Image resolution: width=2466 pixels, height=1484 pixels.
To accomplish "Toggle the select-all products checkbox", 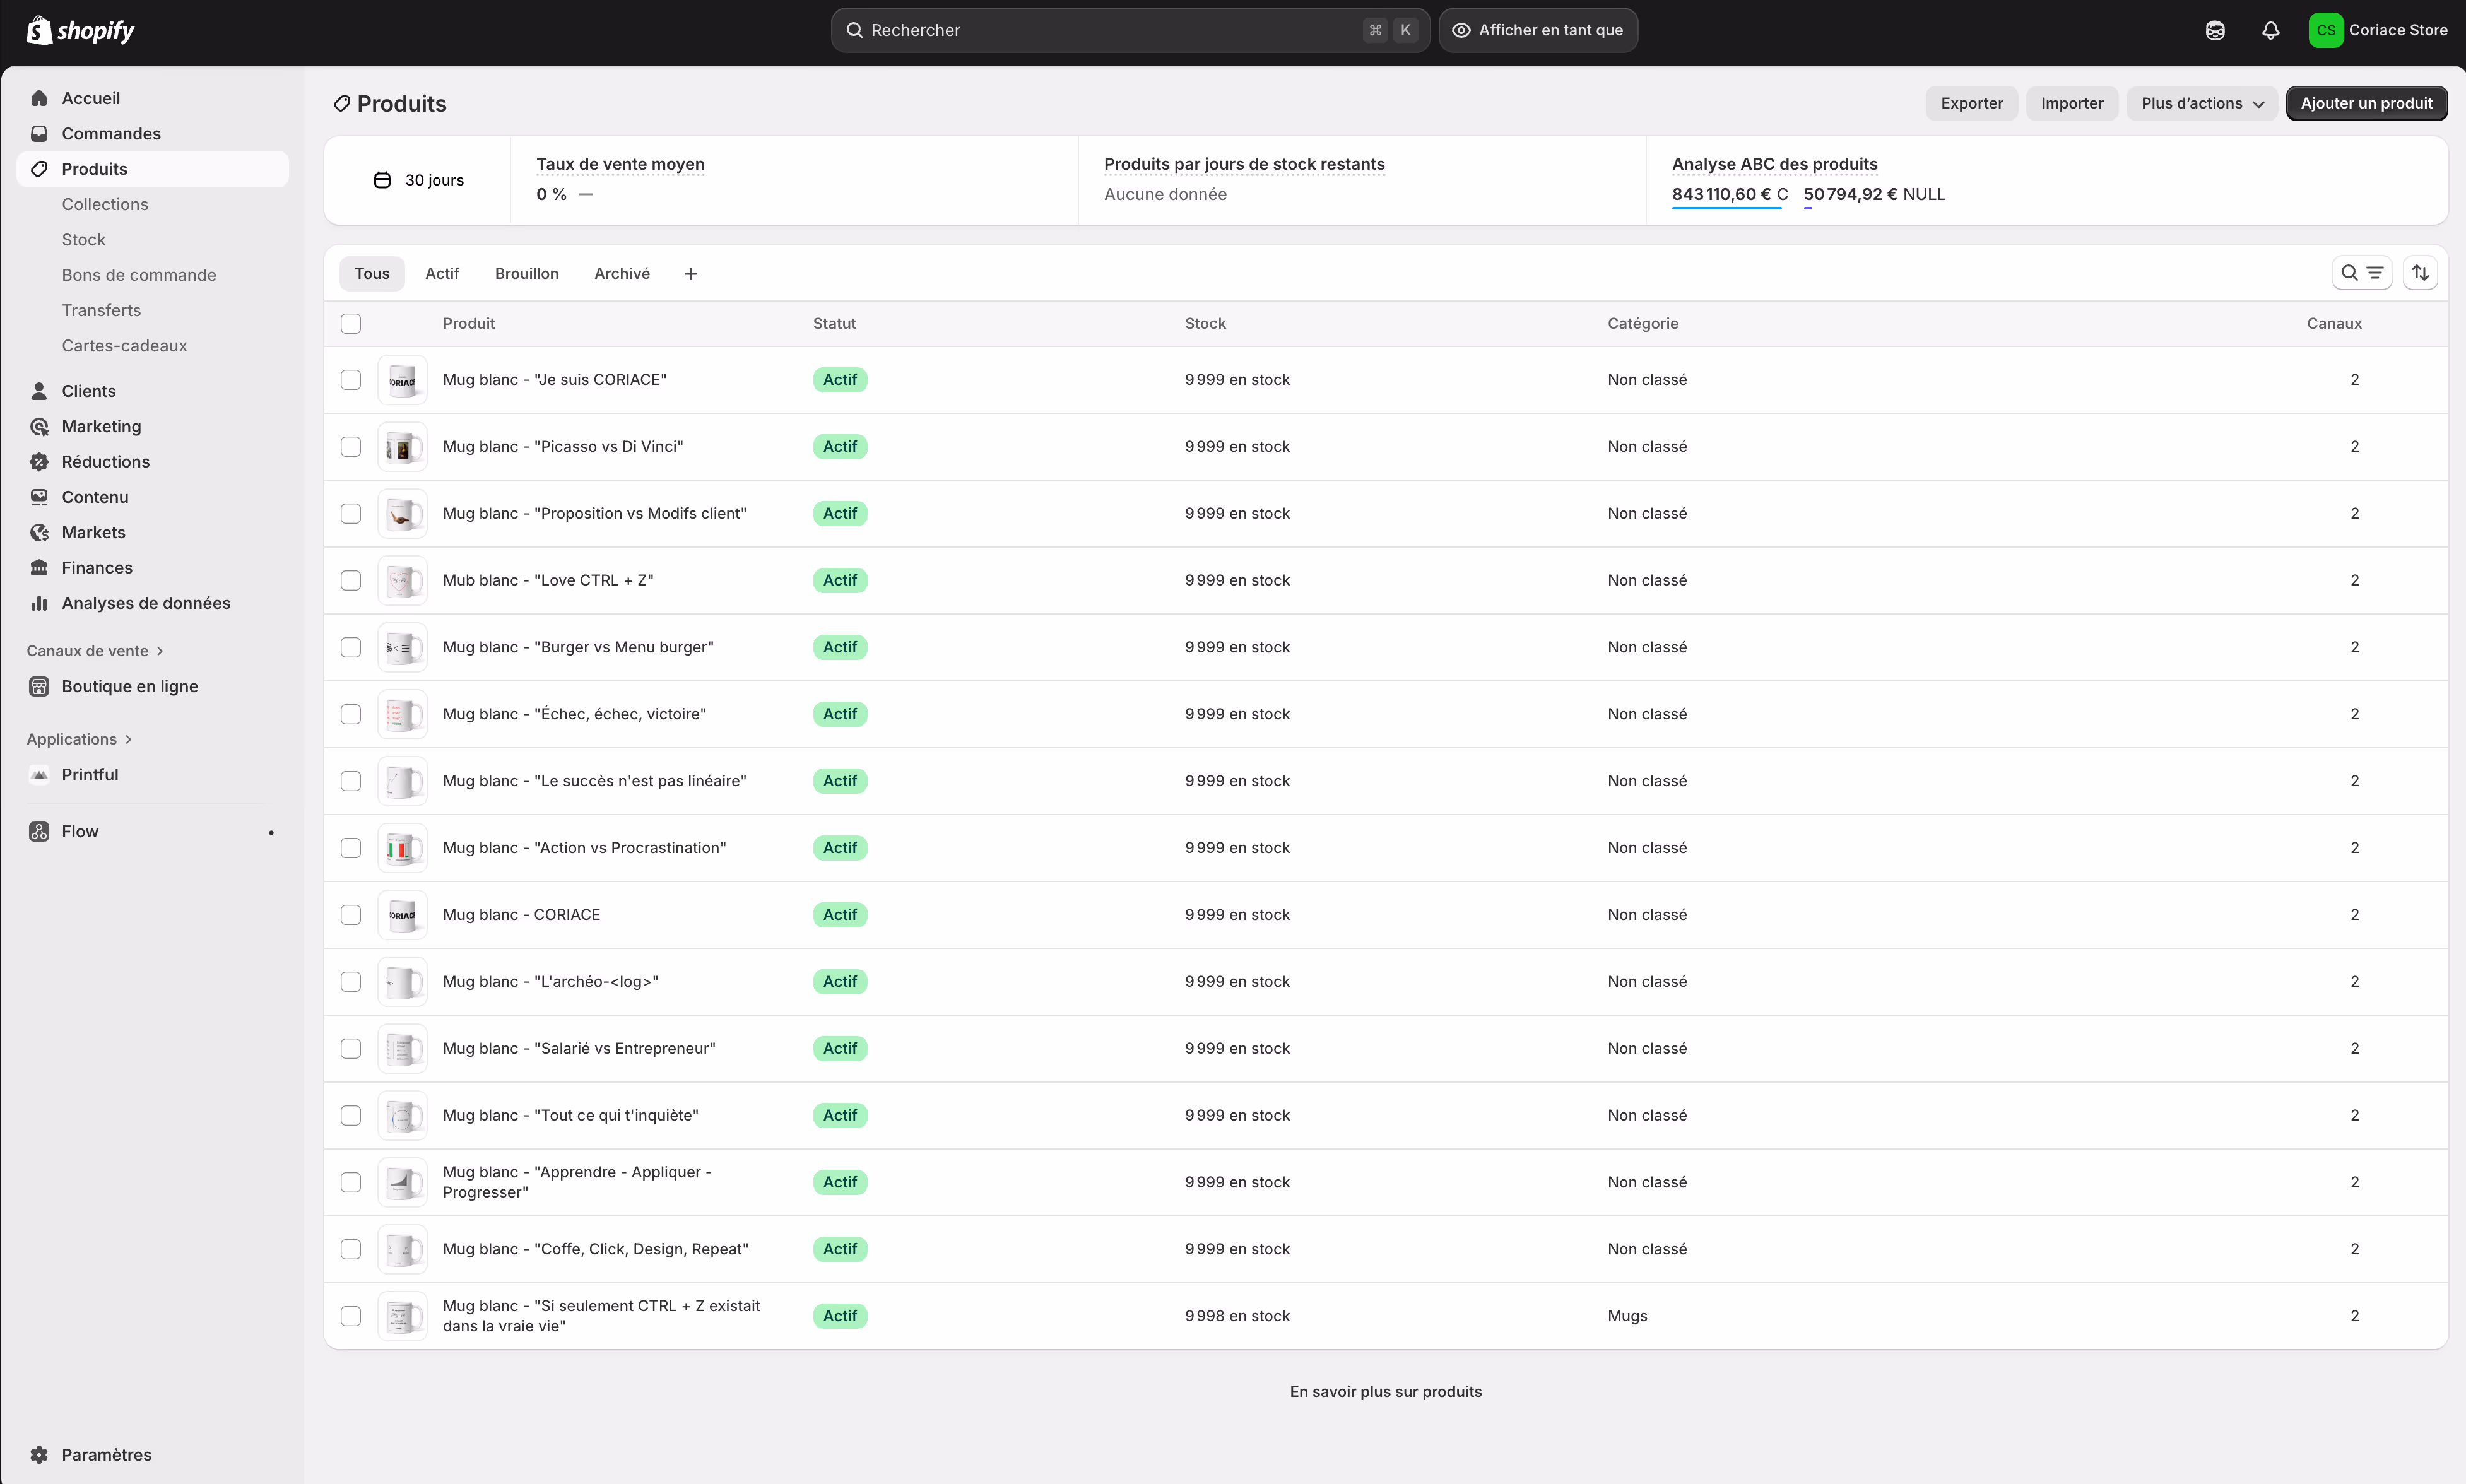I will [350, 323].
